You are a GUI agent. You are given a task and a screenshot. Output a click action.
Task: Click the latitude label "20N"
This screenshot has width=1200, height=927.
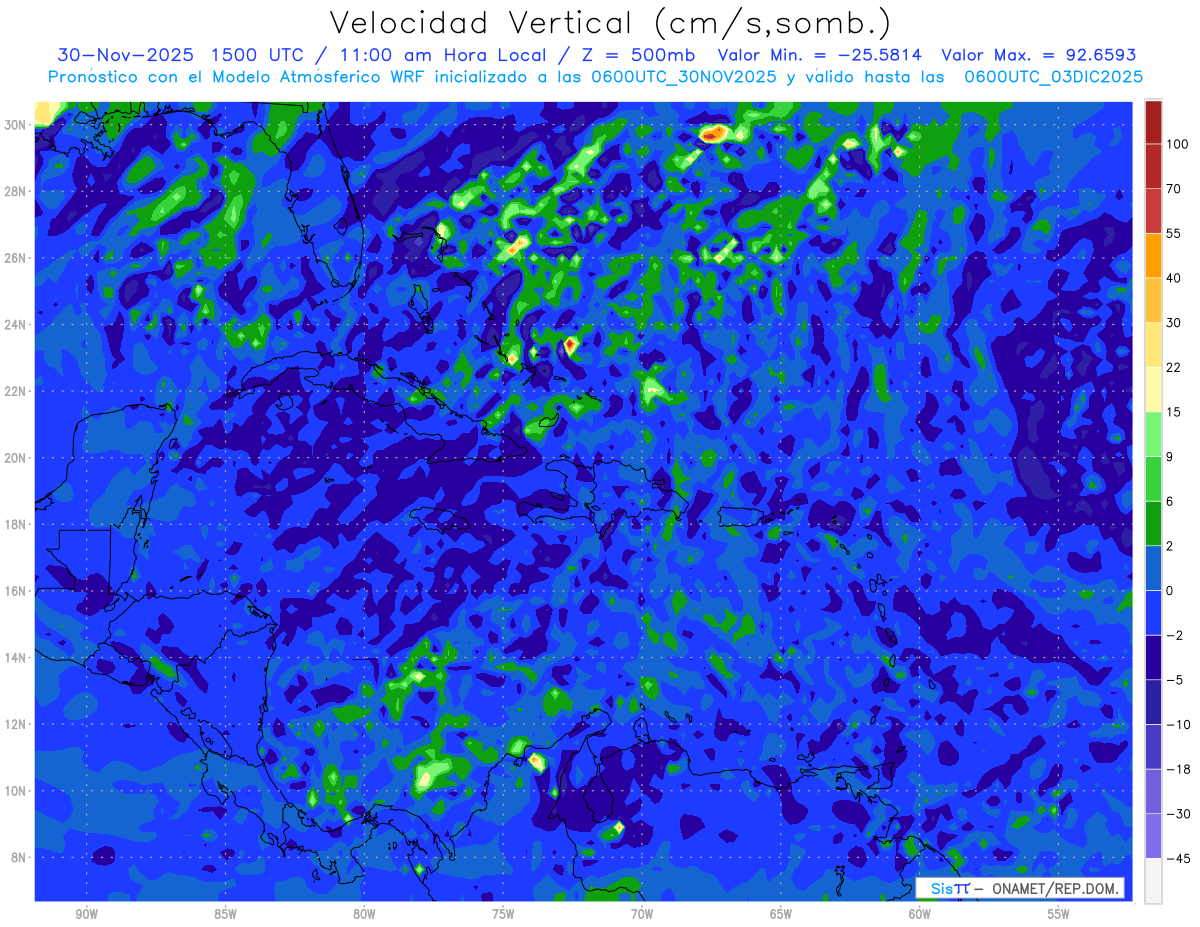[x=15, y=458]
